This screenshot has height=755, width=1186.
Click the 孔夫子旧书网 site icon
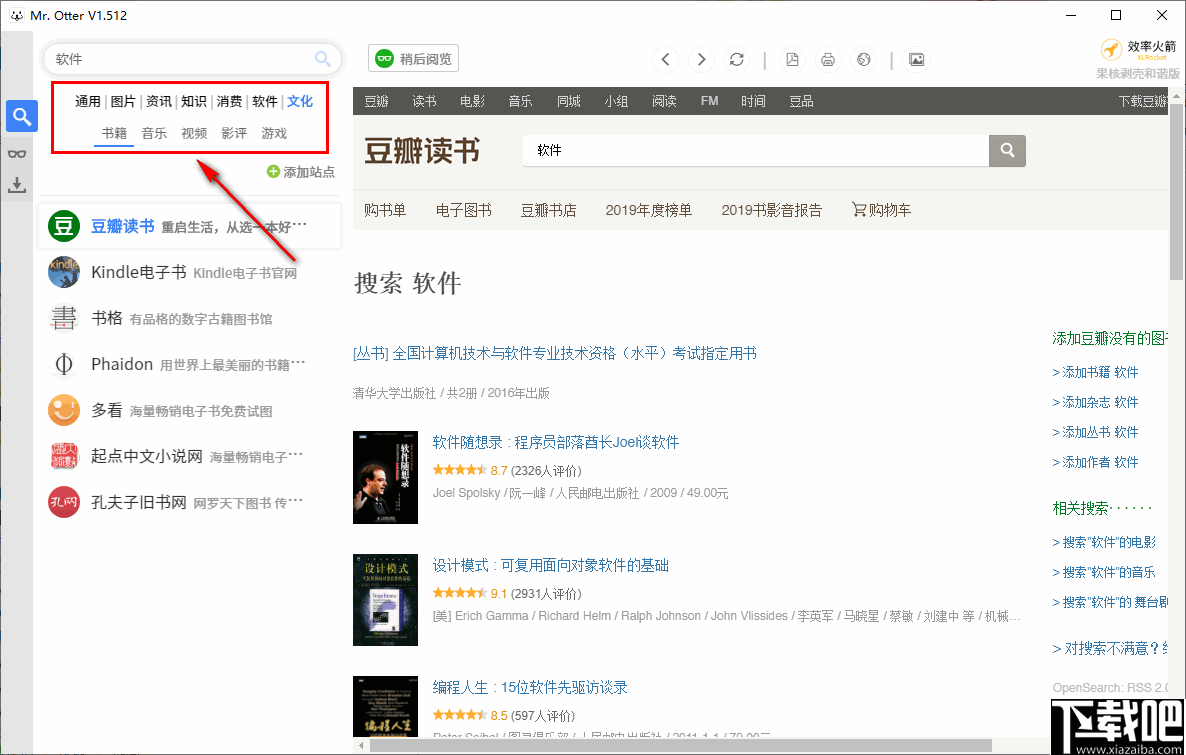click(64, 502)
